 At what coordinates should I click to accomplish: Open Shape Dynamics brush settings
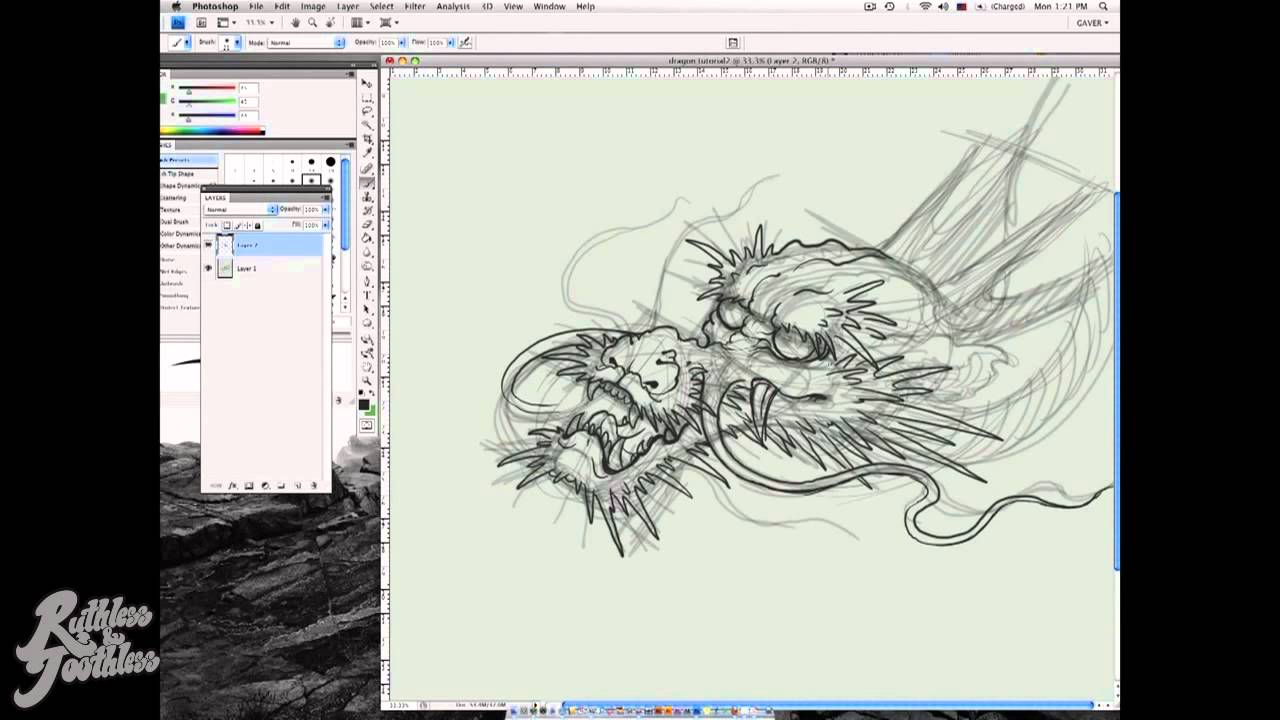(x=181, y=186)
